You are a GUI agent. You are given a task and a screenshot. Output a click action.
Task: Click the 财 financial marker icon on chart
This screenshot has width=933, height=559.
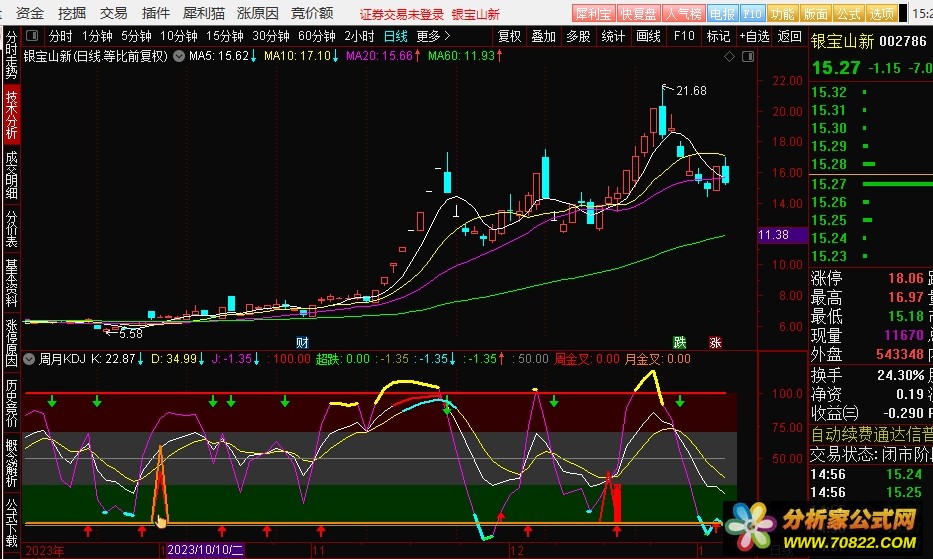click(302, 342)
